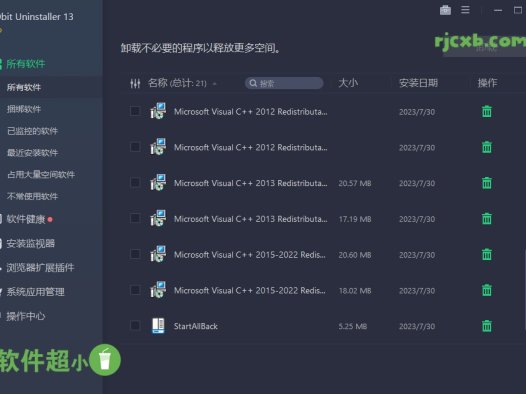Click the filter sliders icon beside 名称
526x394 pixels.
click(x=135, y=83)
